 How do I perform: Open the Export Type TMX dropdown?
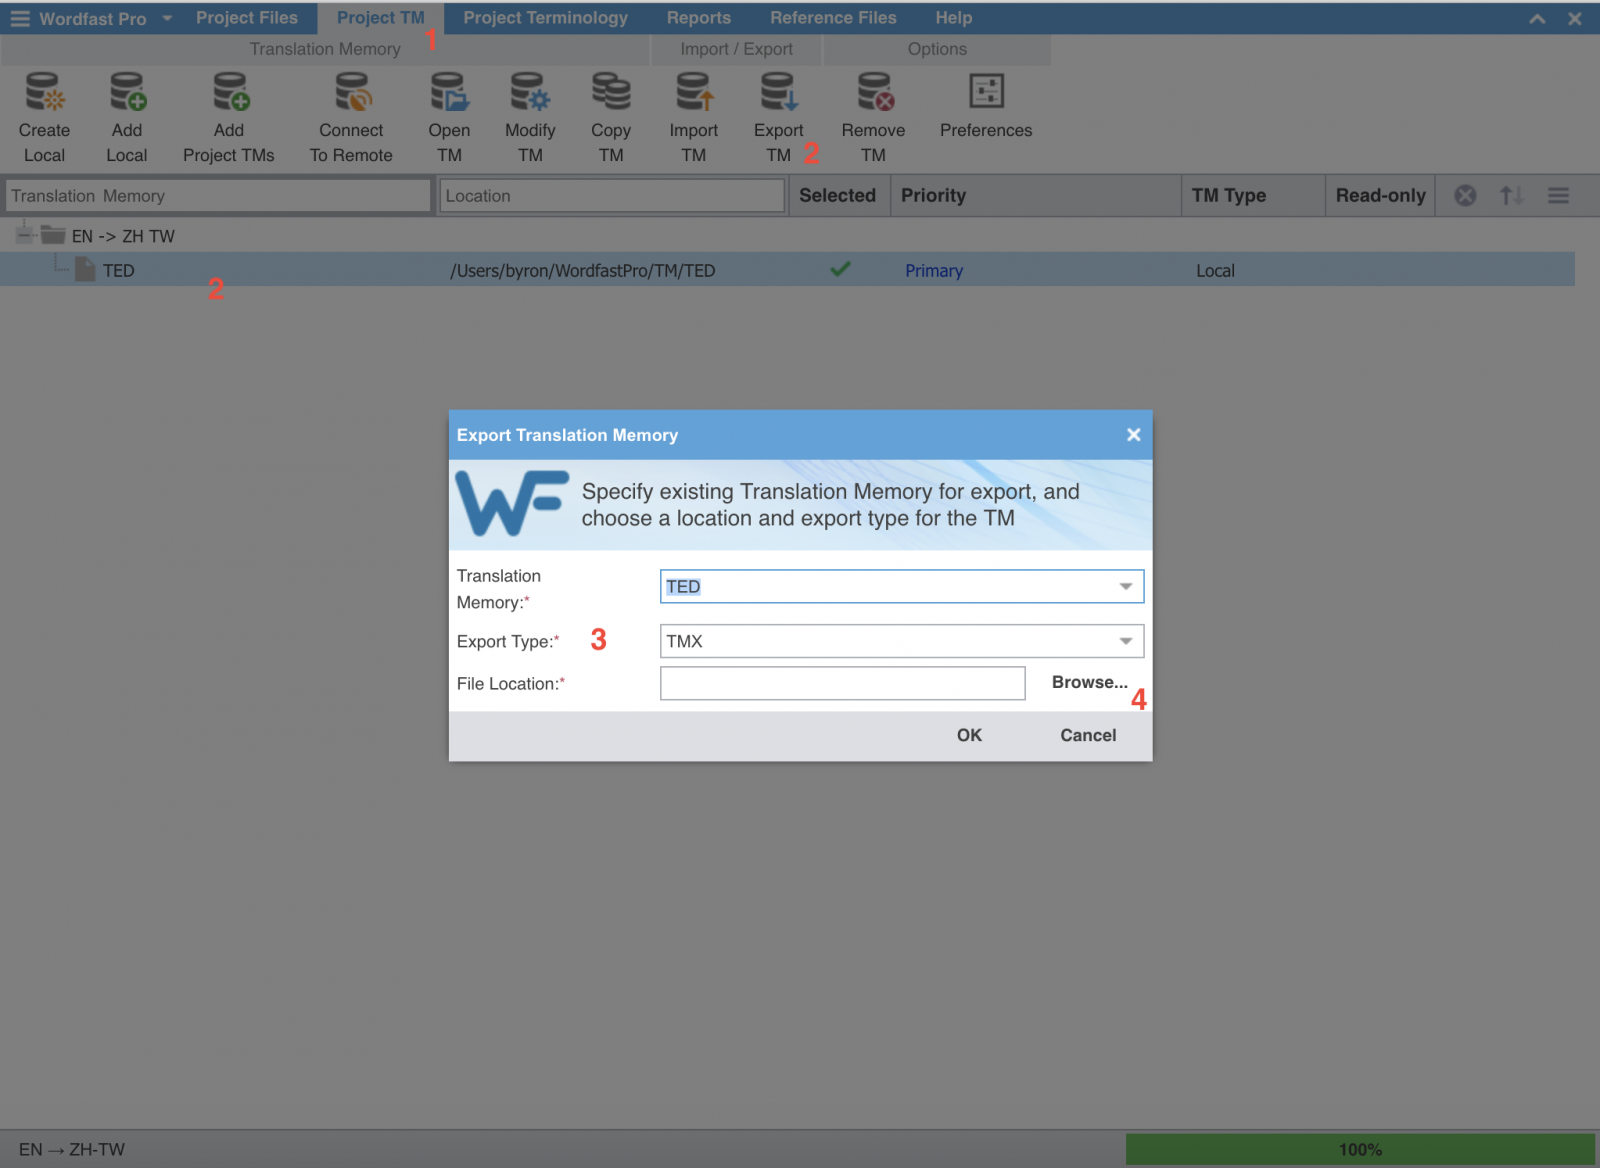(1125, 641)
